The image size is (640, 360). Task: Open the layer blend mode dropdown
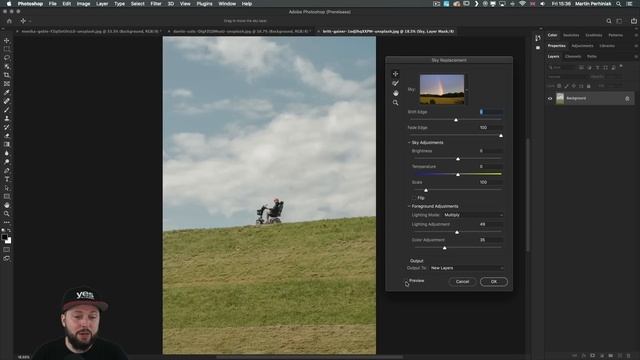(566, 76)
